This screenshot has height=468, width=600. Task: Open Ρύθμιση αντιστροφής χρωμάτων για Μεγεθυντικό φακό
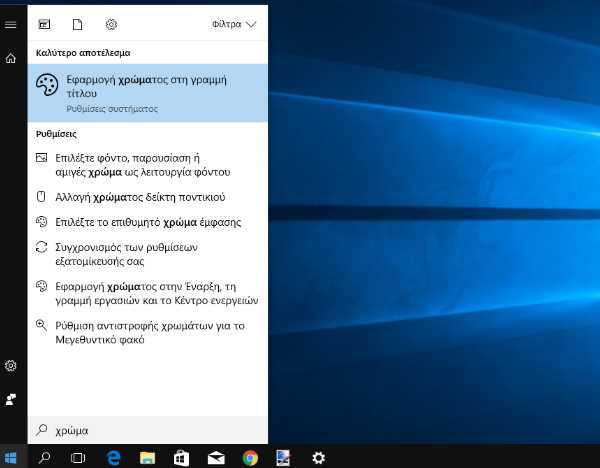pyautogui.click(x=148, y=332)
